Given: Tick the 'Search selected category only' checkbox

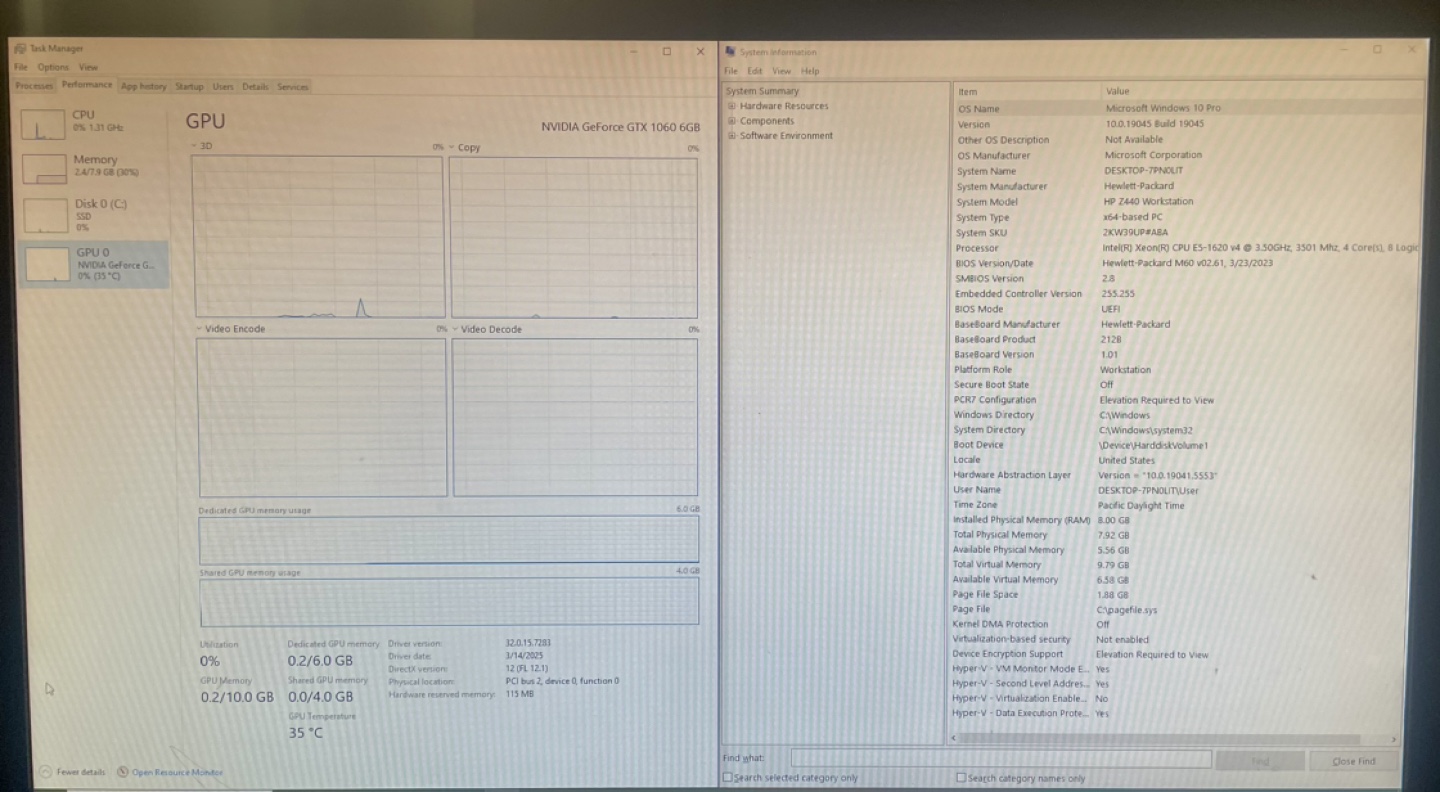Looking at the screenshot, I should (x=728, y=777).
